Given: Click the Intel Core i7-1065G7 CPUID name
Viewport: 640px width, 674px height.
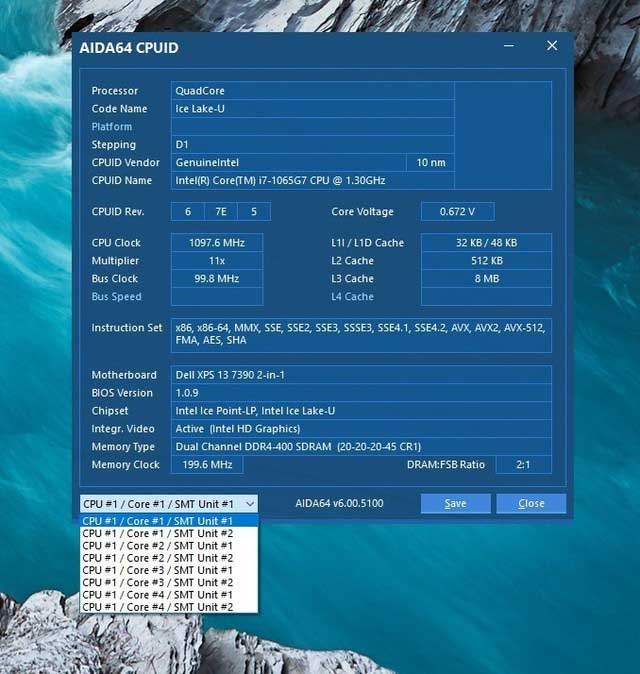Looking at the screenshot, I should (x=312, y=181).
